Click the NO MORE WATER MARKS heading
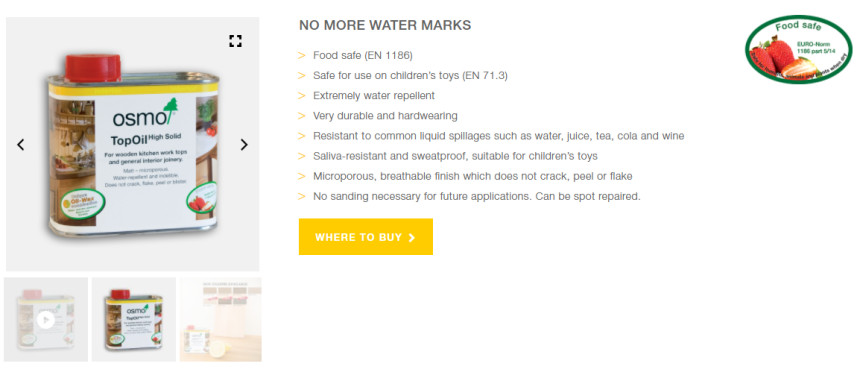The height and width of the screenshot is (384, 860). 385,25
